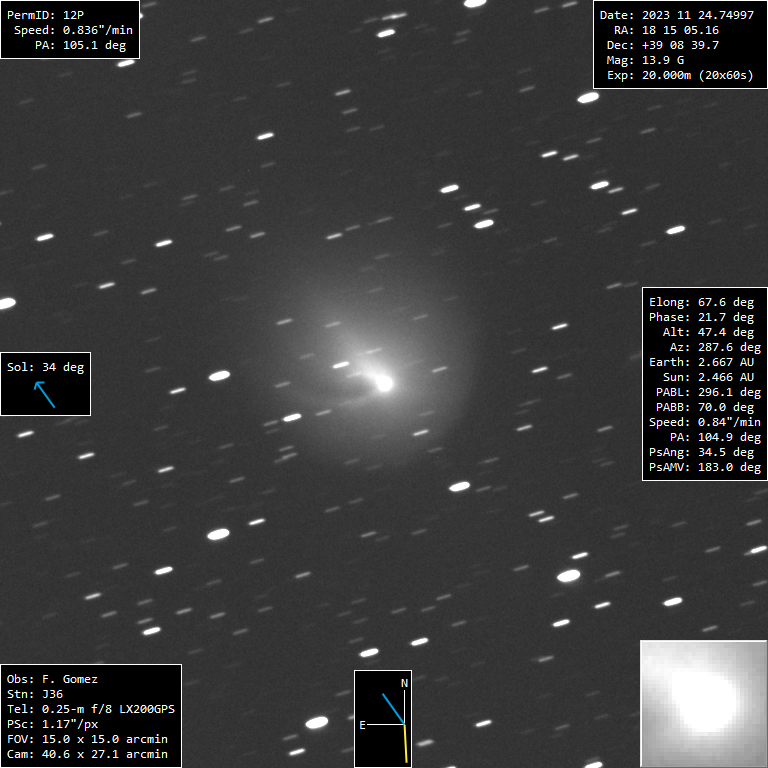Click the 'Exp: 20.000m (20x60s)' line
This screenshot has width=768, height=768.
(680, 75)
